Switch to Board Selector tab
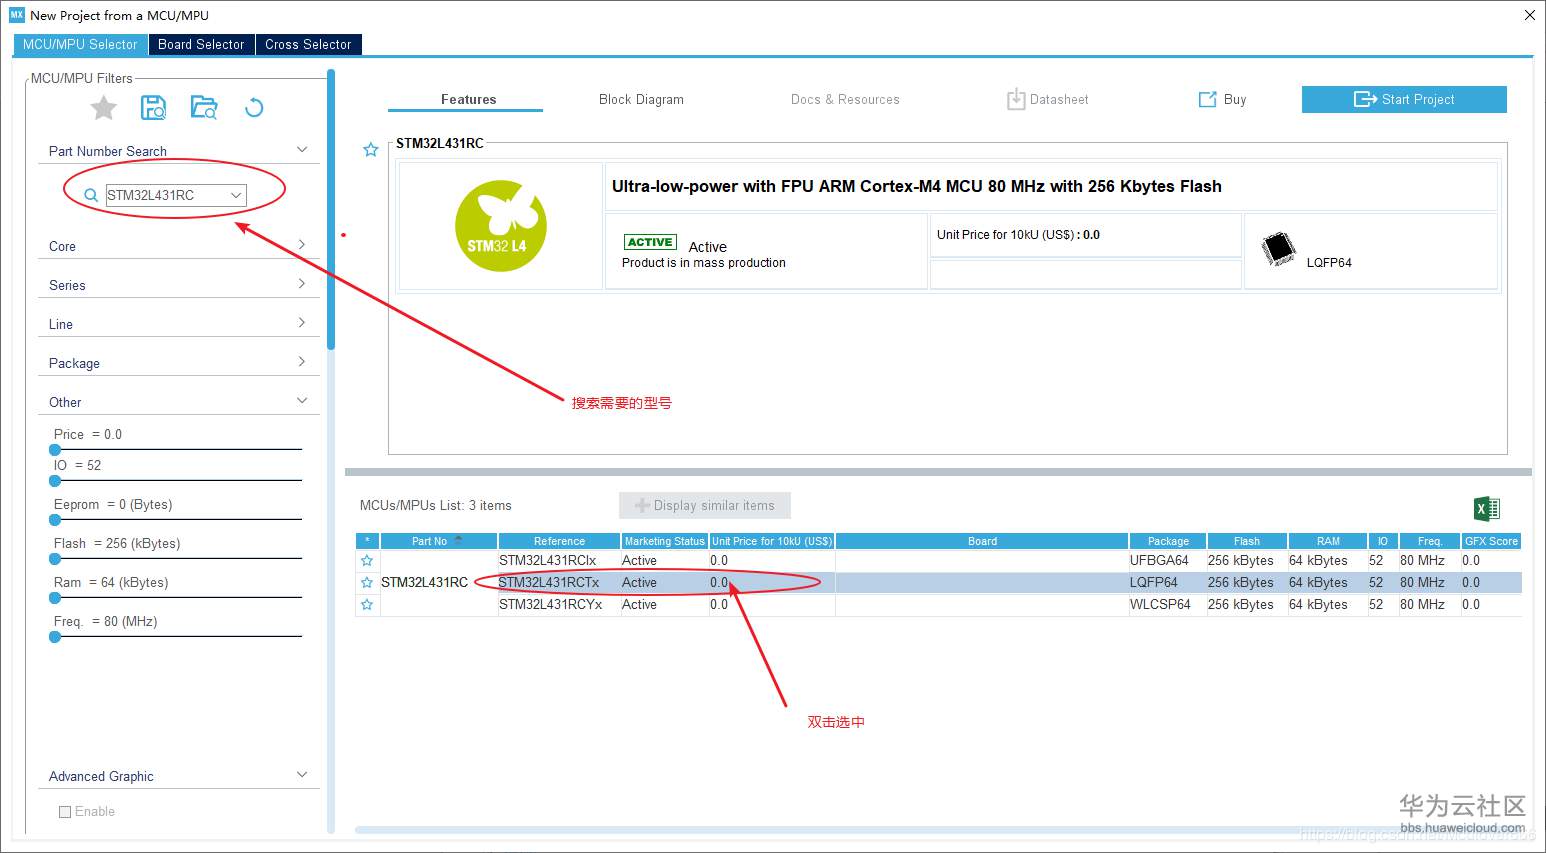This screenshot has height=853, width=1546. click(x=201, y=44)
